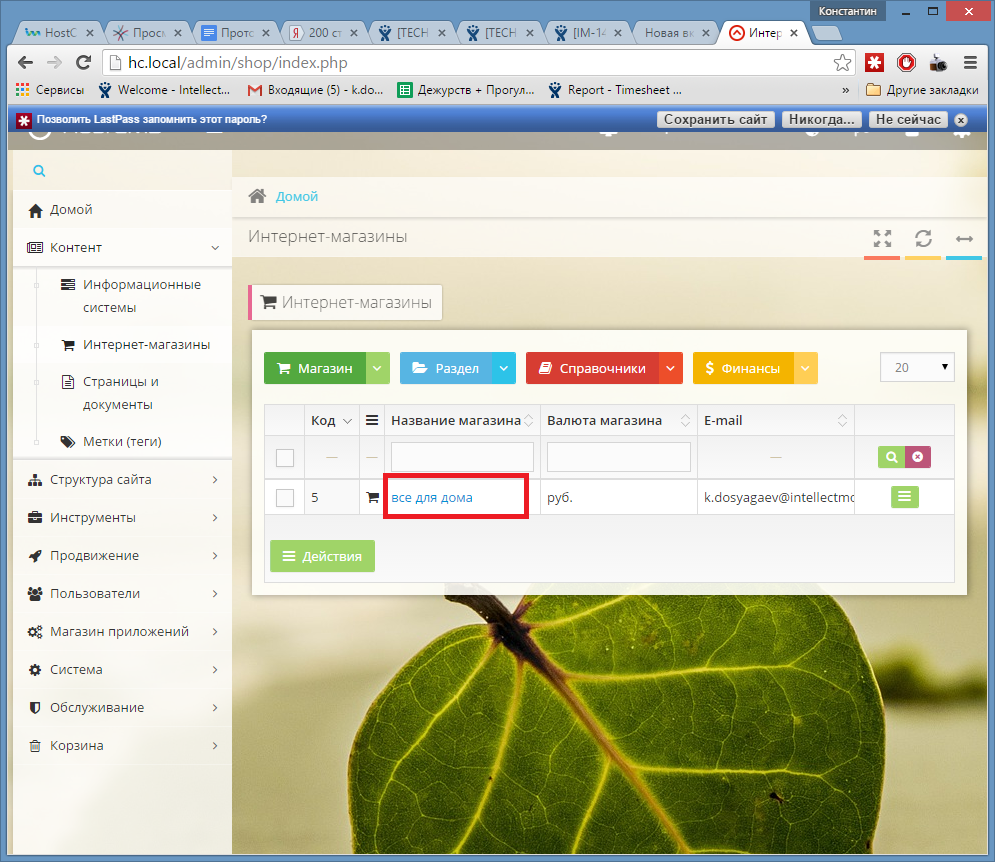
Task: Click the sidebar search magnifier icon
Action: click(x=39, y=171)
